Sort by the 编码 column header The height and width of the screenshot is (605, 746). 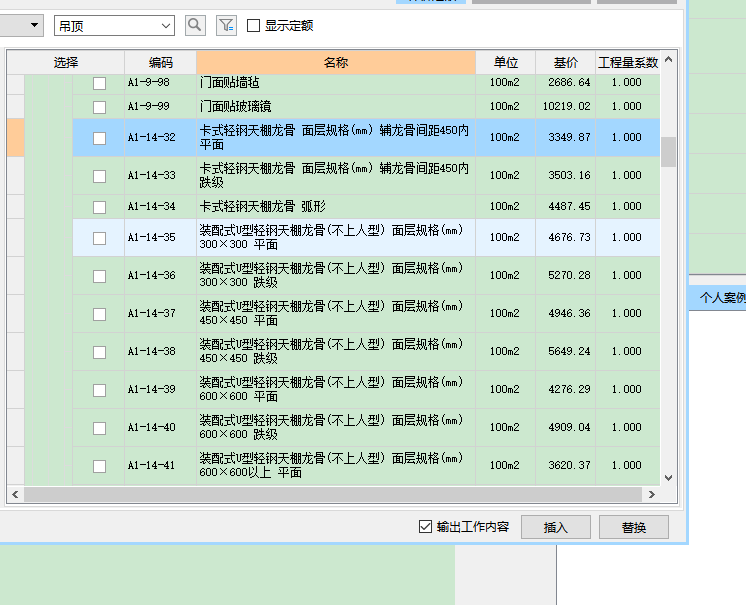[160, 62]
